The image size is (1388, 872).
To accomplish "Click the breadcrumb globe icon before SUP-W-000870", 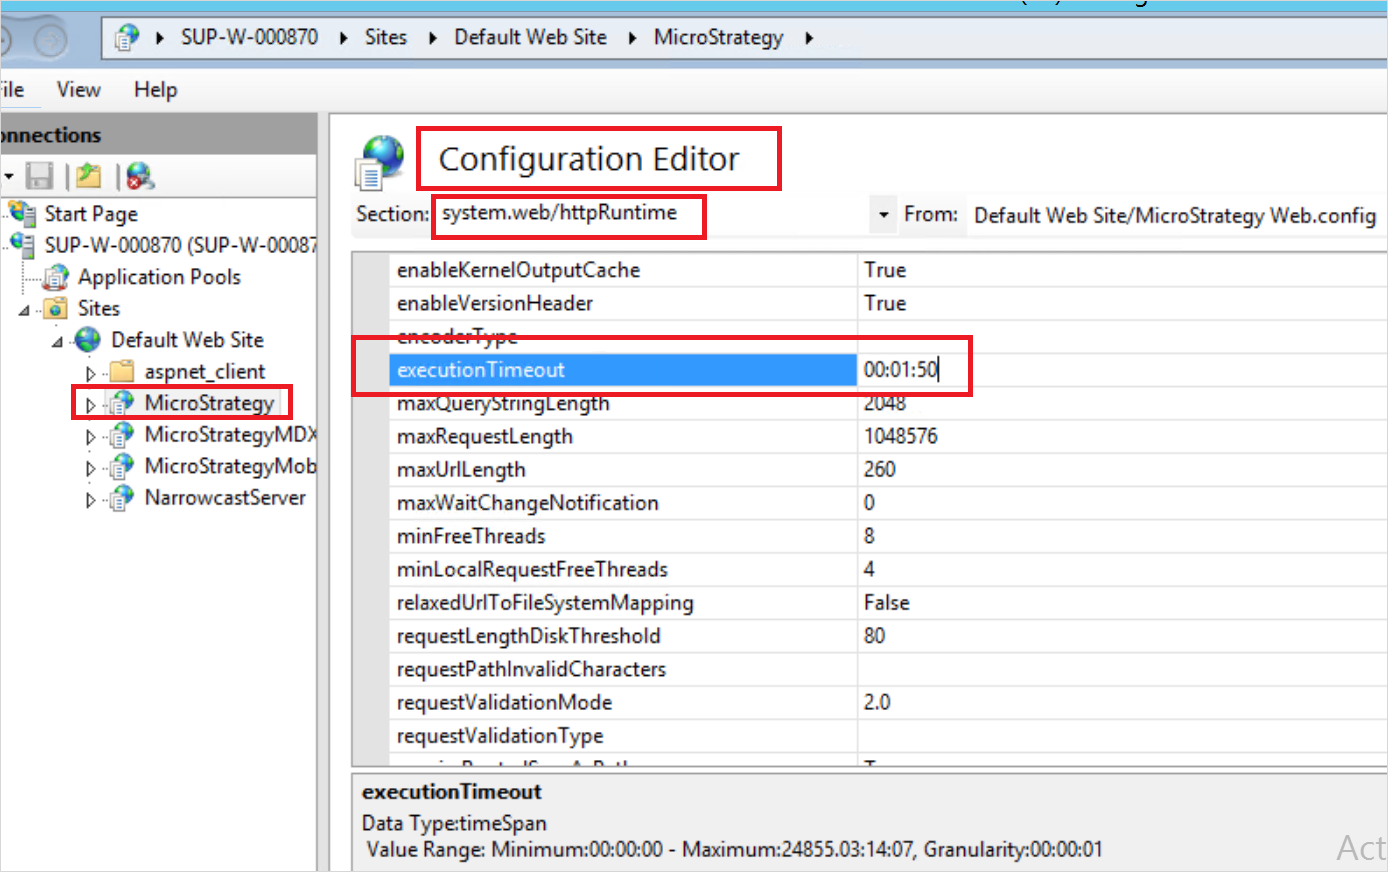I will point(123,37).
